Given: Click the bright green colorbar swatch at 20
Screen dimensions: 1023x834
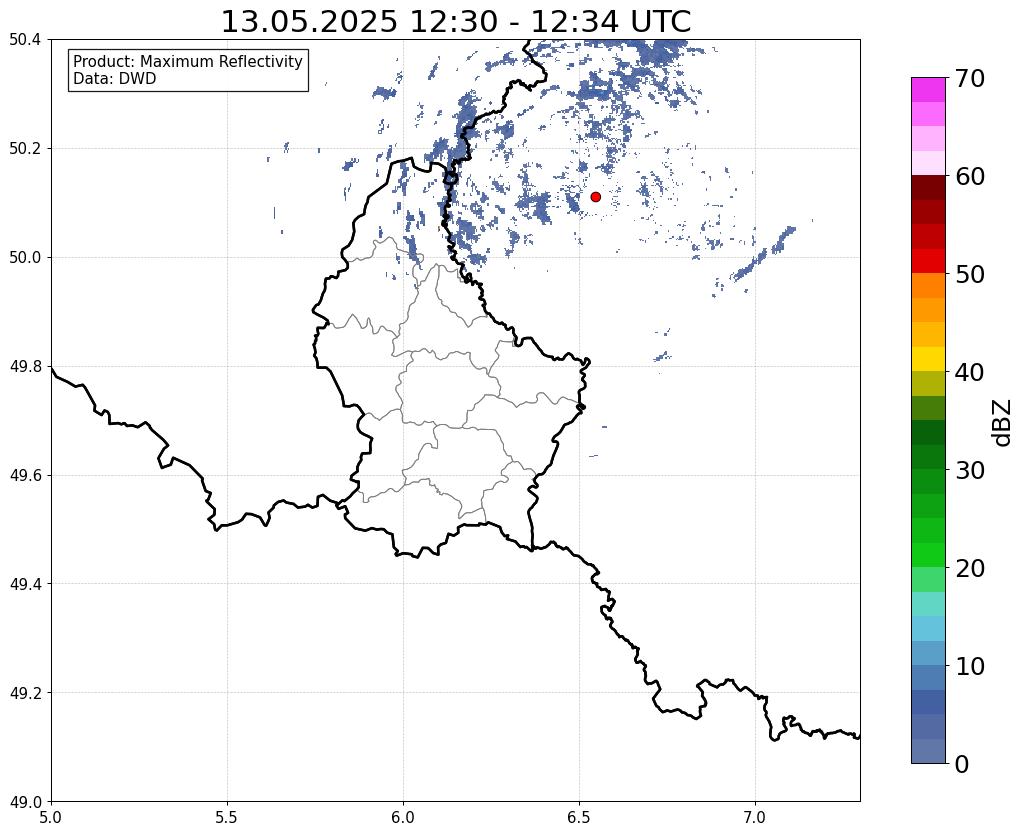Looking at the screenshot, I should 928,555.
